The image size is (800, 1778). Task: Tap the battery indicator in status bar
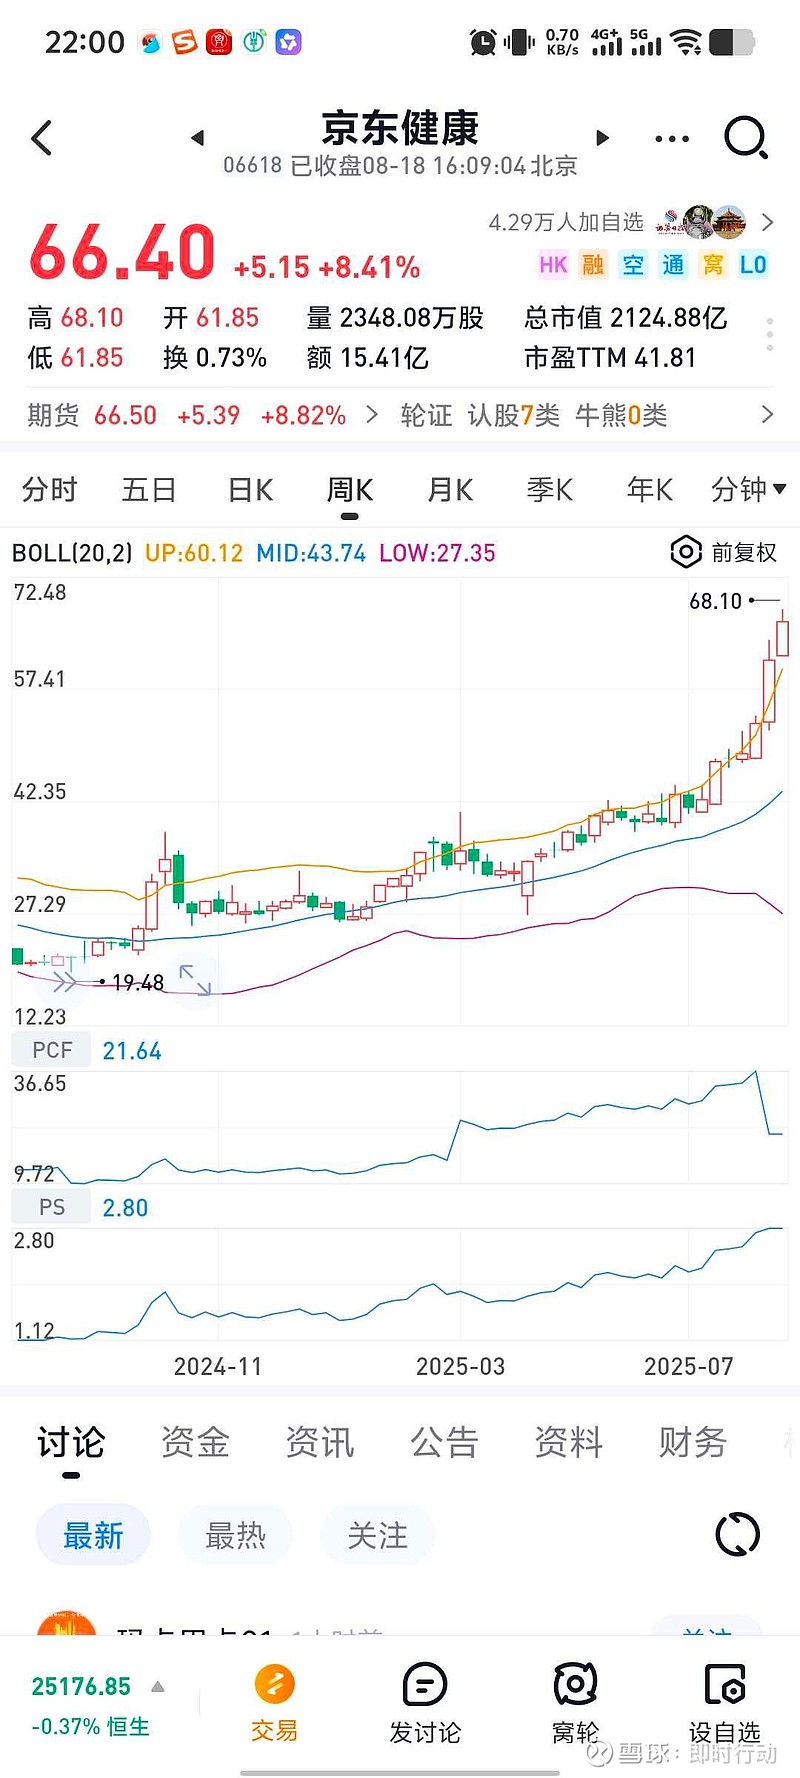point(732,42)
